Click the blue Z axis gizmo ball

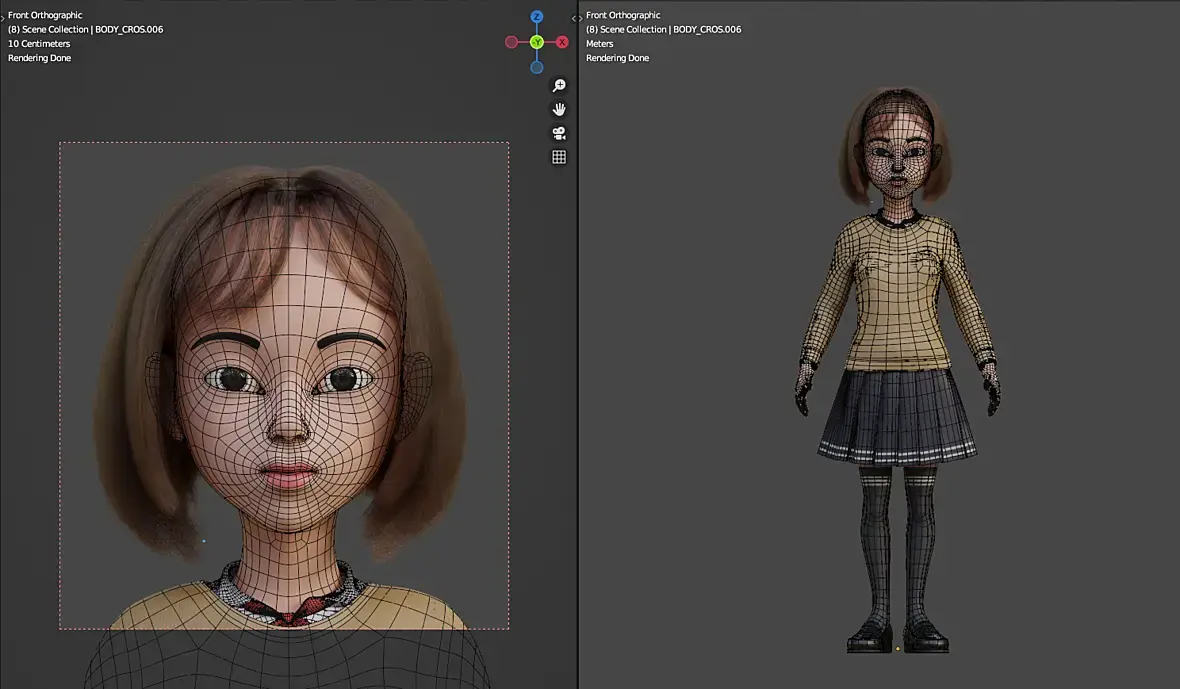point(537,17)
